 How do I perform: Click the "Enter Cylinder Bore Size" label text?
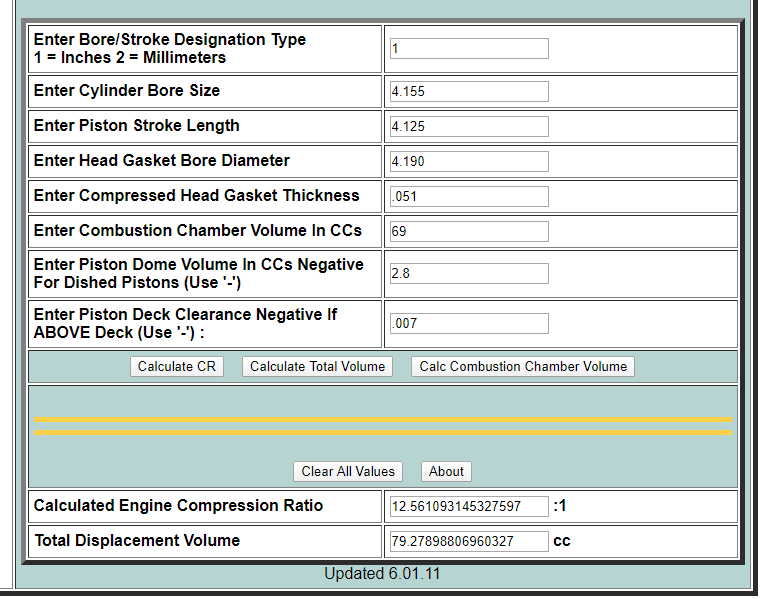pos(127,91)
